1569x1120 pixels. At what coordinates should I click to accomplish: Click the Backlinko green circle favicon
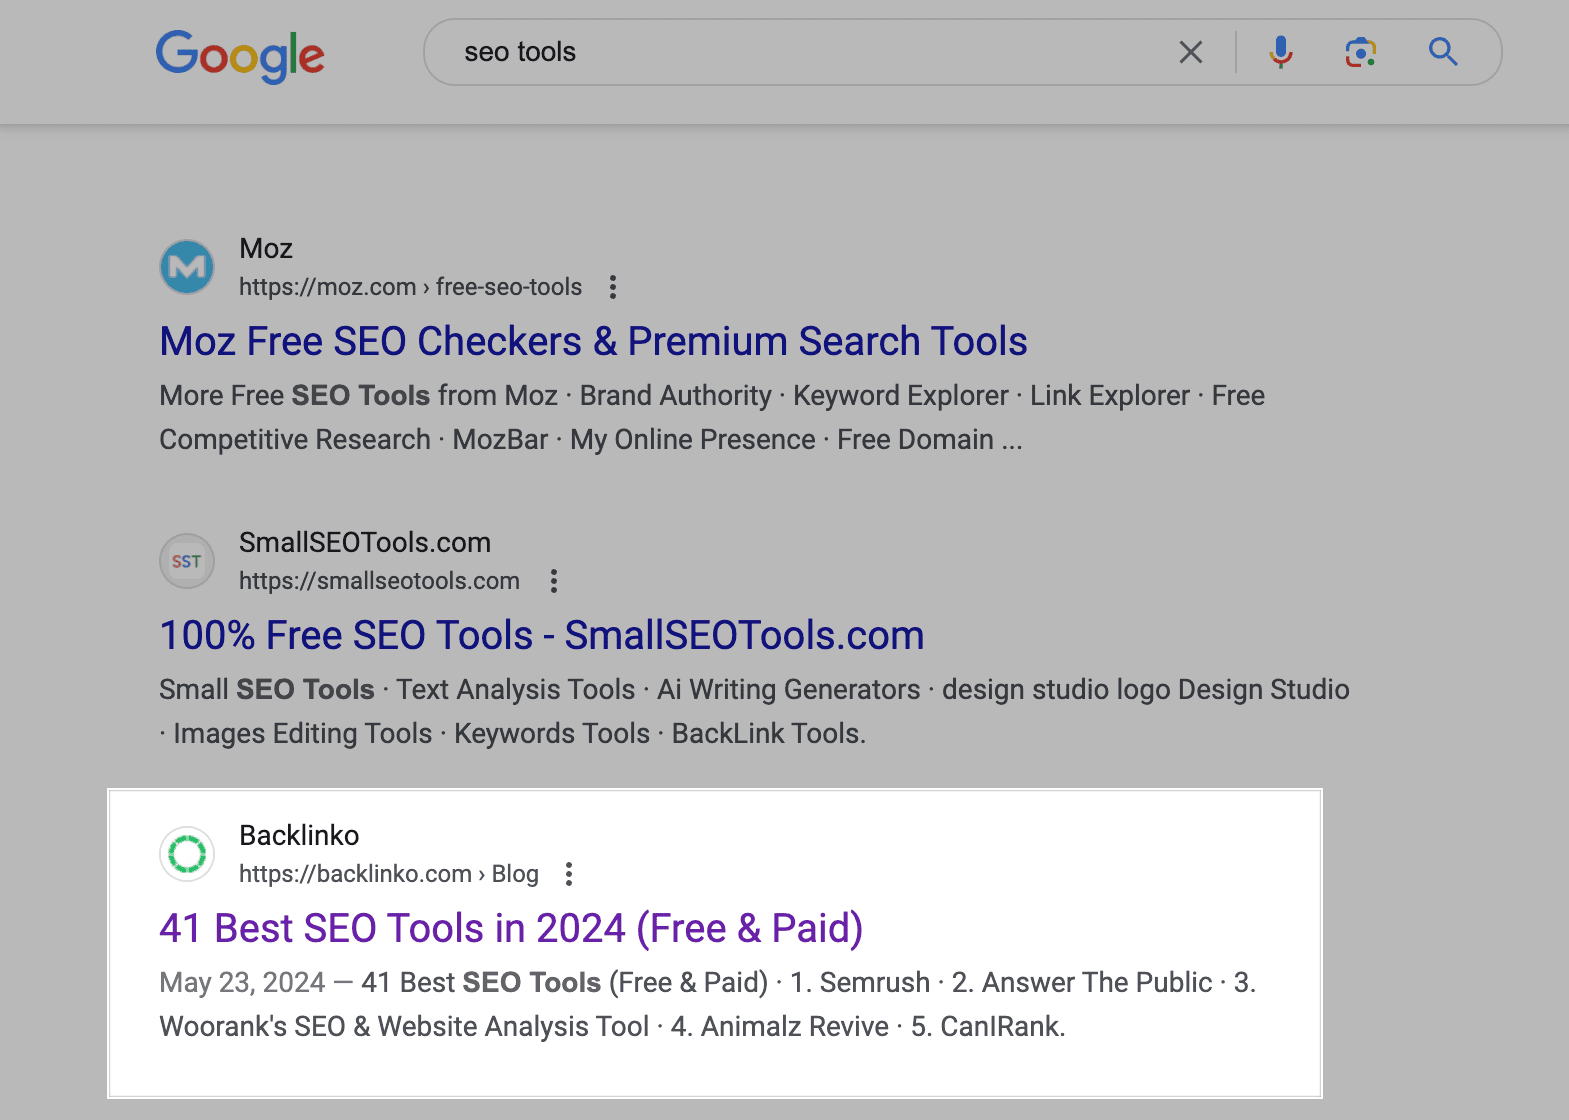point(187,854)
